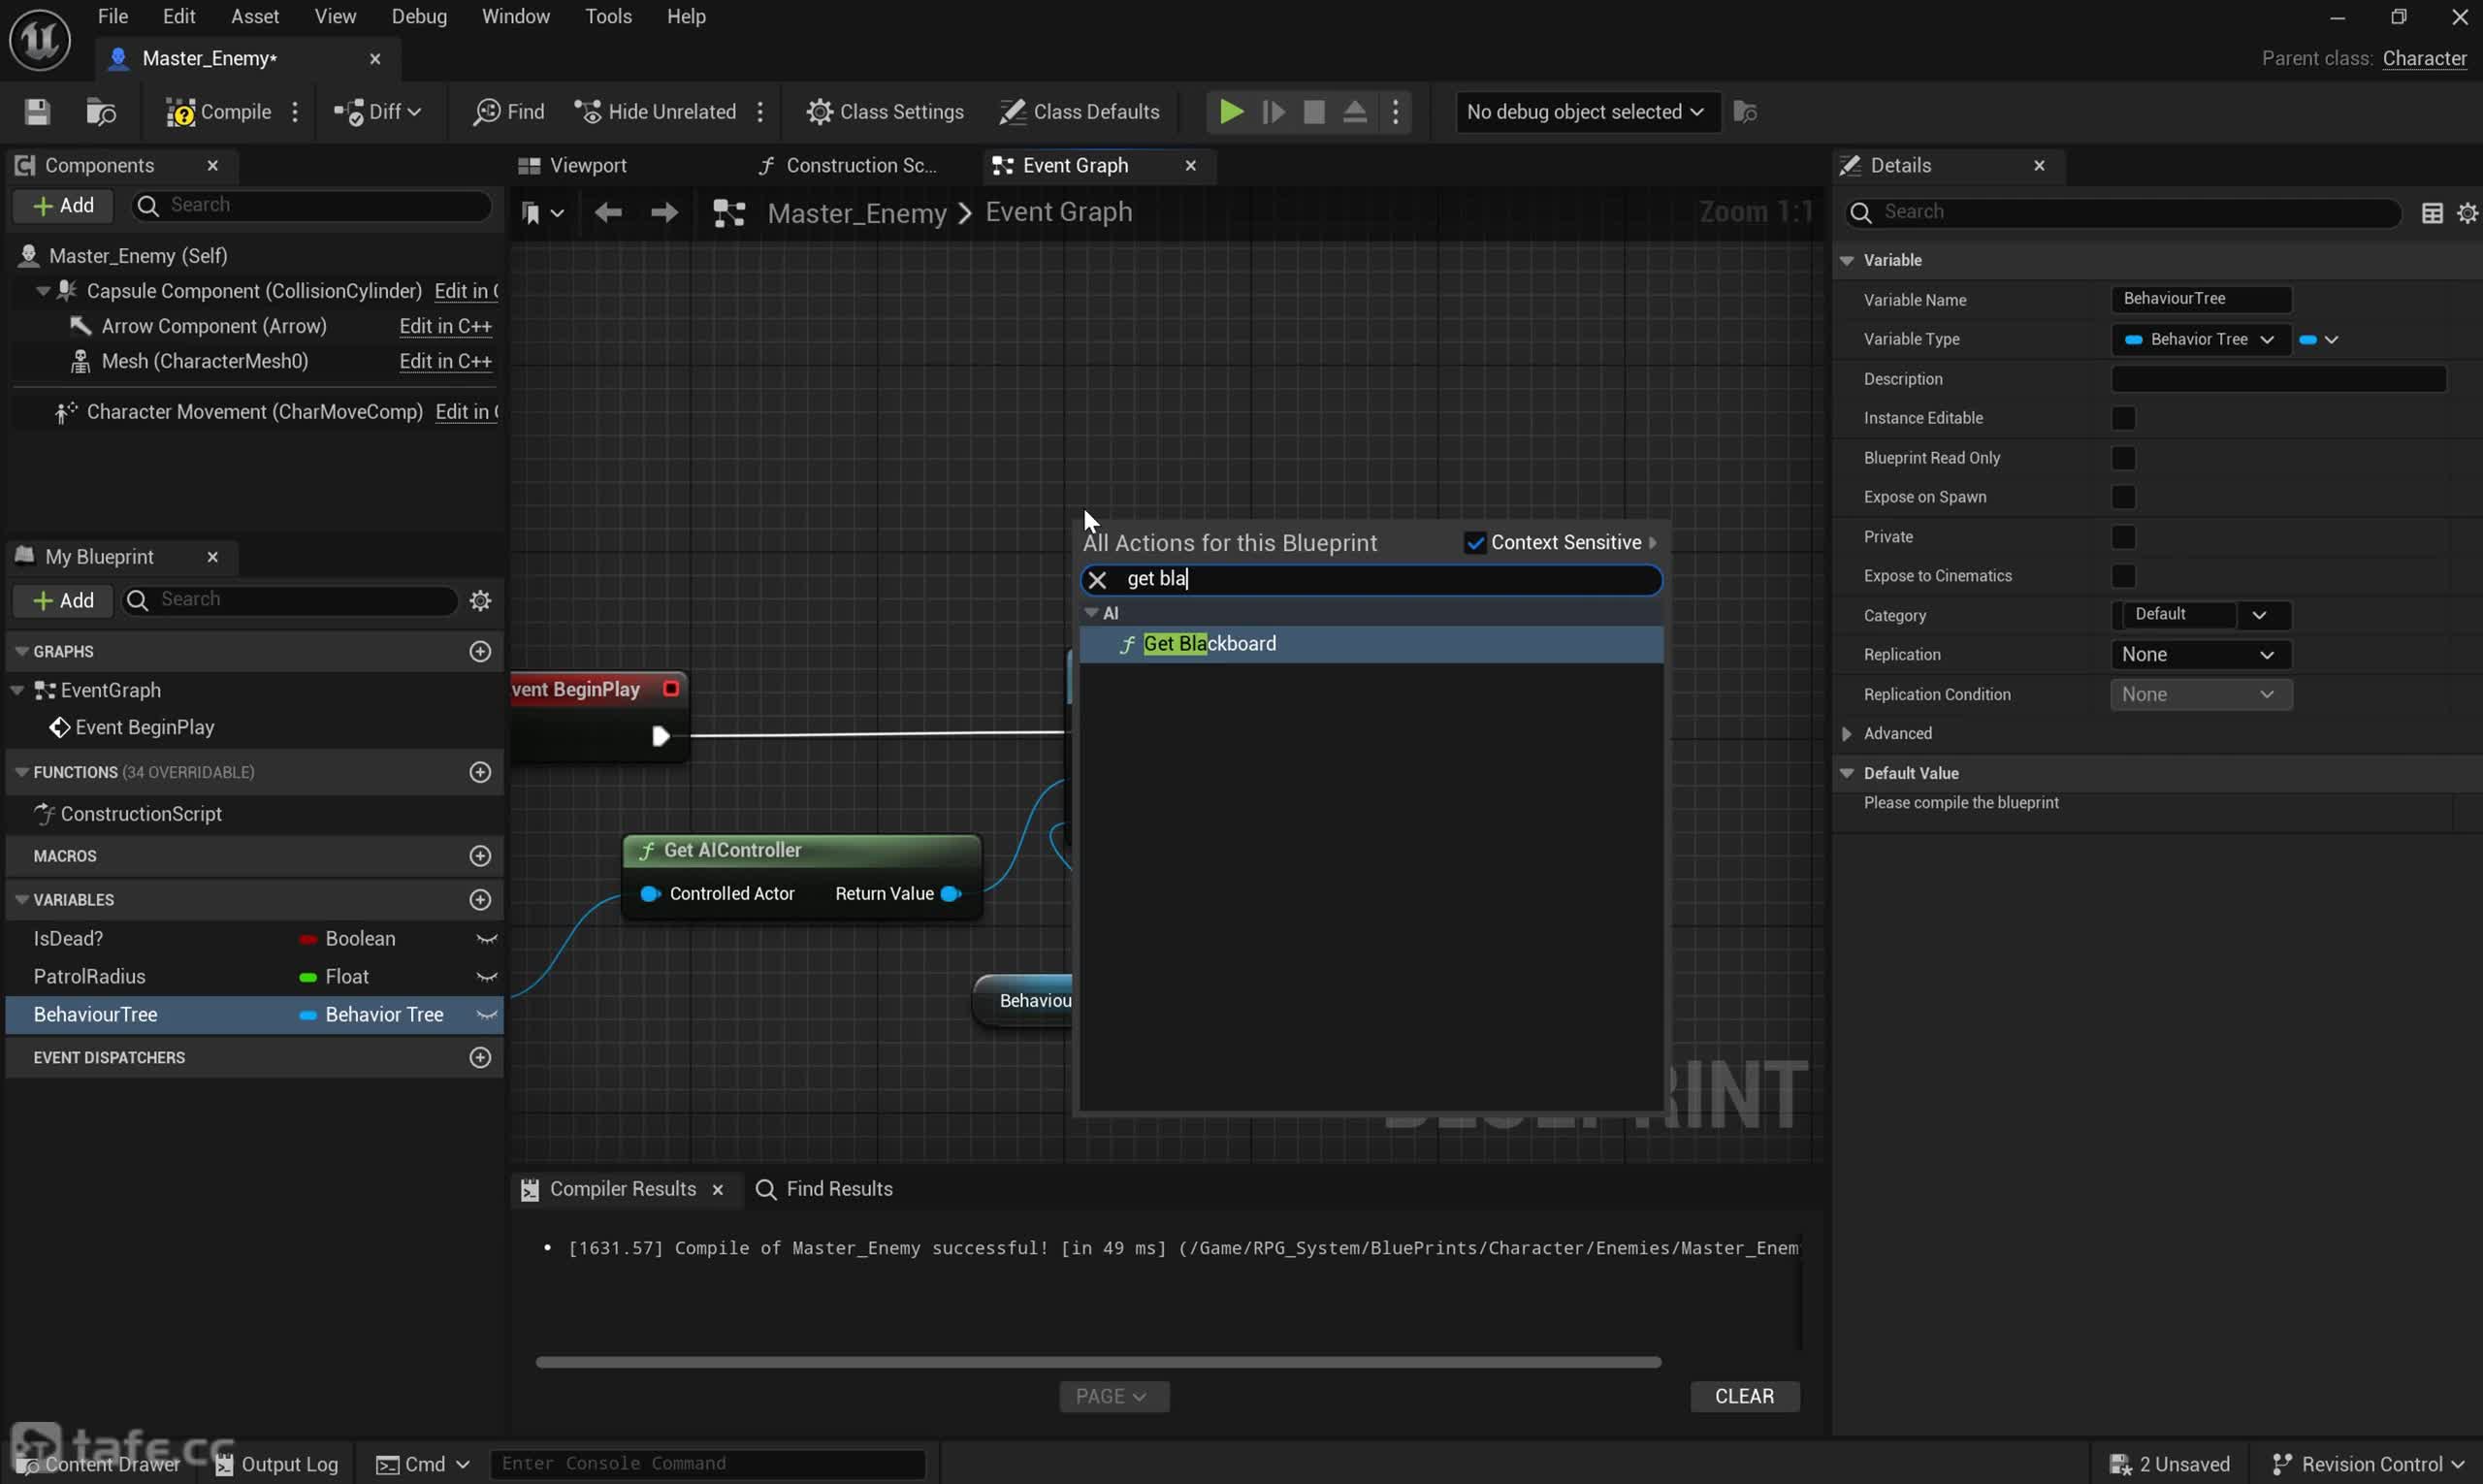
Task: Click the Compiler Results horizontal scrollbar
Action: [1097, 1362]
